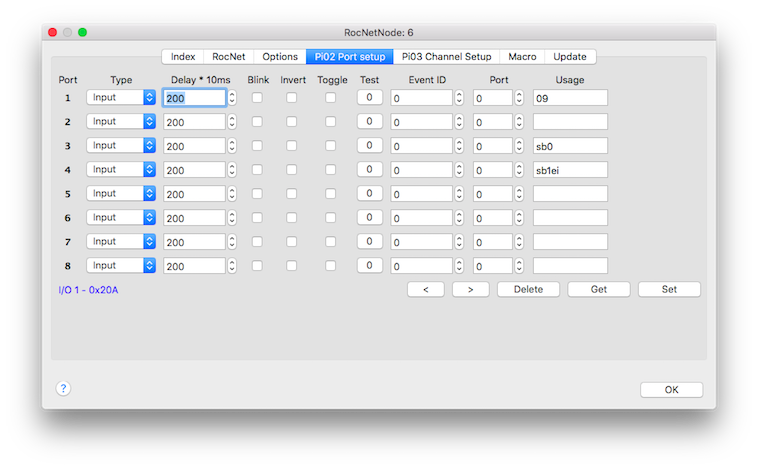This screenshot has width=758, height=469.
Task: Expand the Type dropdown for port 4
Action: tap(121, 170)
